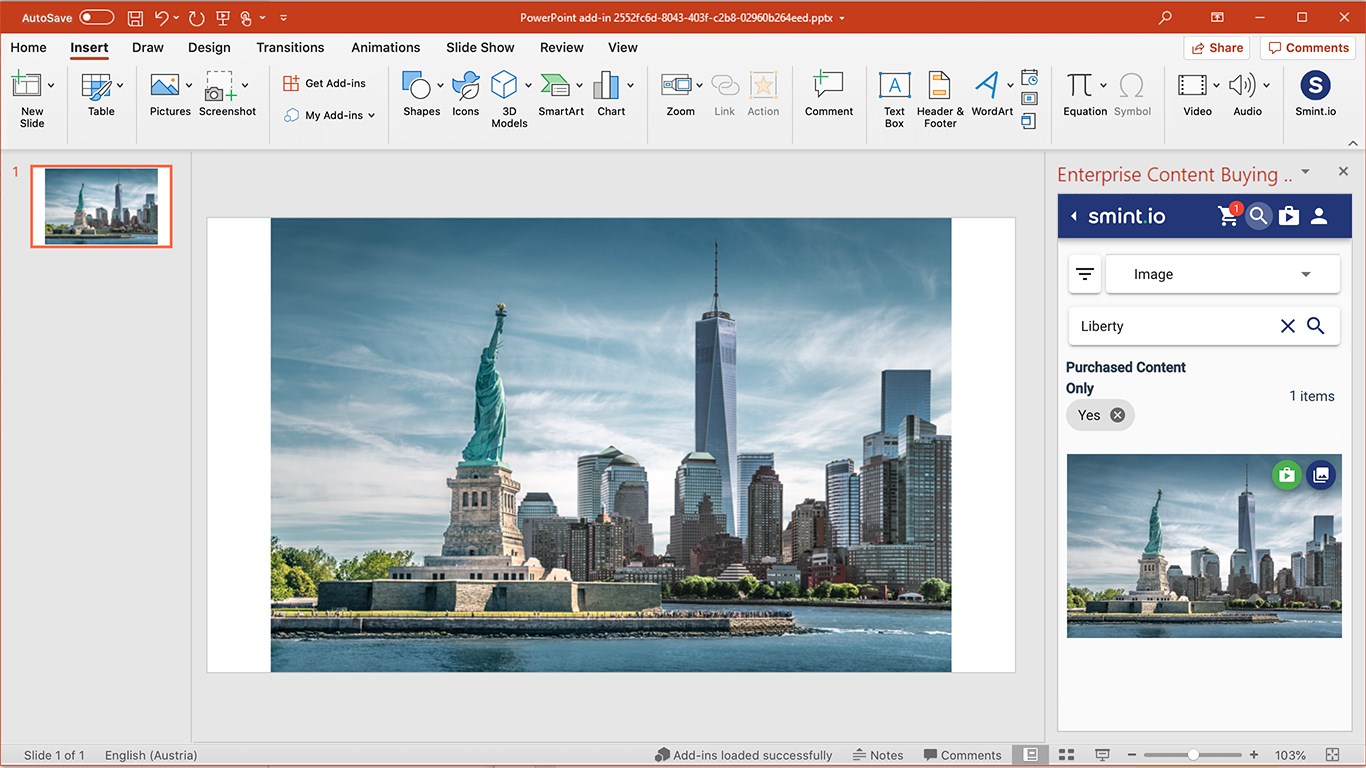The height and width of the screenshot is (768, 1366).
Task: Click the Comments button at top right
Action: click(1308, 47)
